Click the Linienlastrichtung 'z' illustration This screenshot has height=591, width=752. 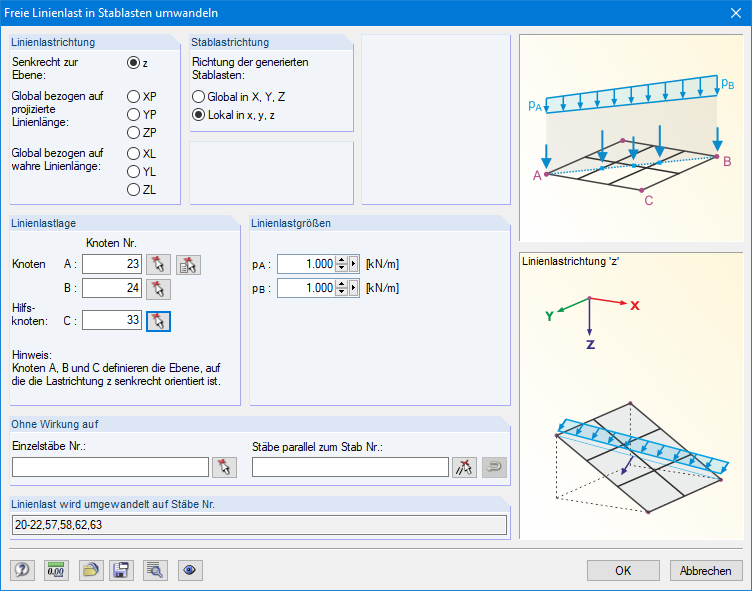pyautogui.click(x=631, y=396)
